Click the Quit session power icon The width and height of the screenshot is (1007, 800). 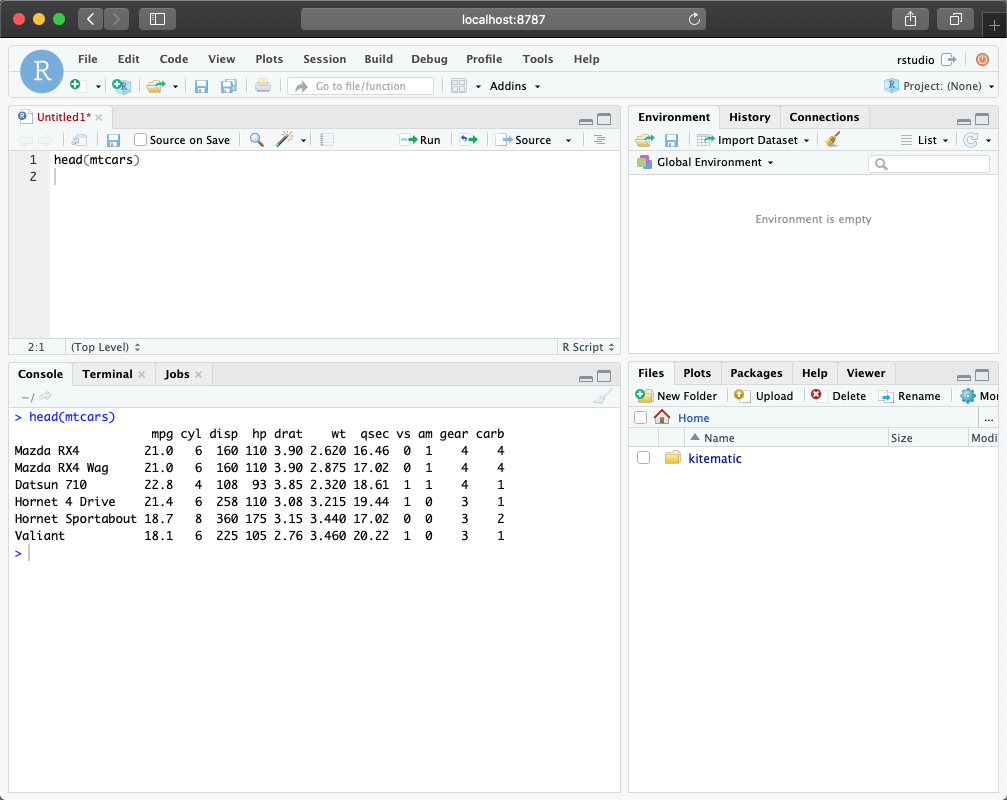982,59
